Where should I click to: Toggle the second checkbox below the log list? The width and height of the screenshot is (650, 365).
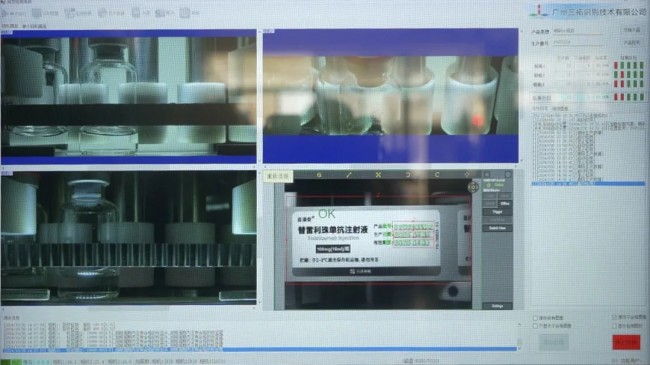click(x=536, y=326)
